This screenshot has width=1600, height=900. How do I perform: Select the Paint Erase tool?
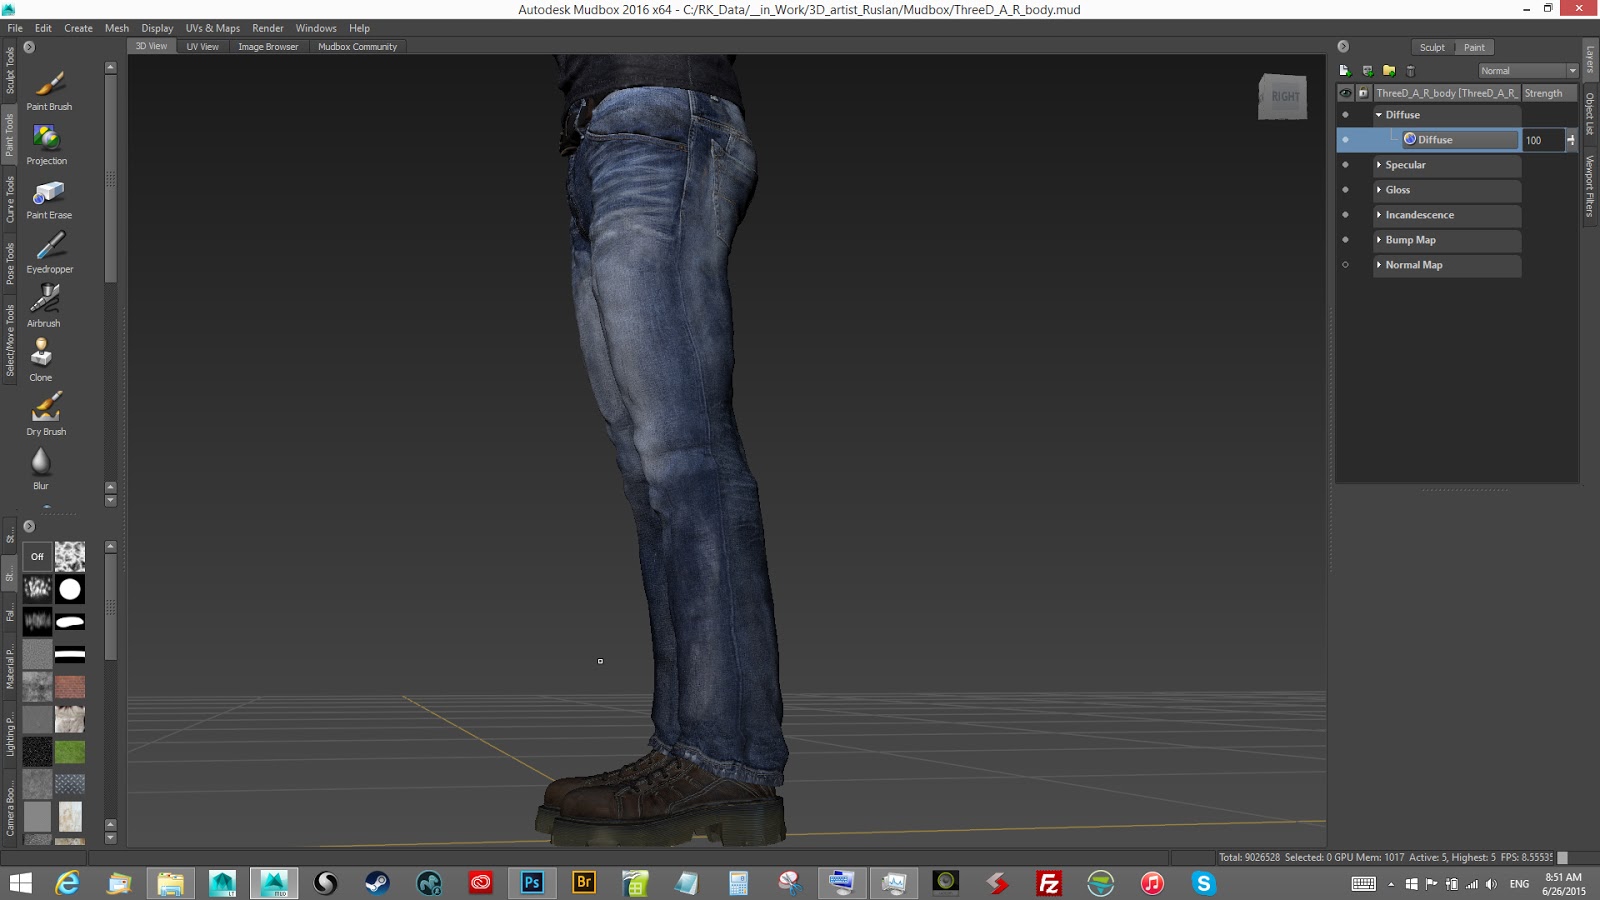click(49, 199)
